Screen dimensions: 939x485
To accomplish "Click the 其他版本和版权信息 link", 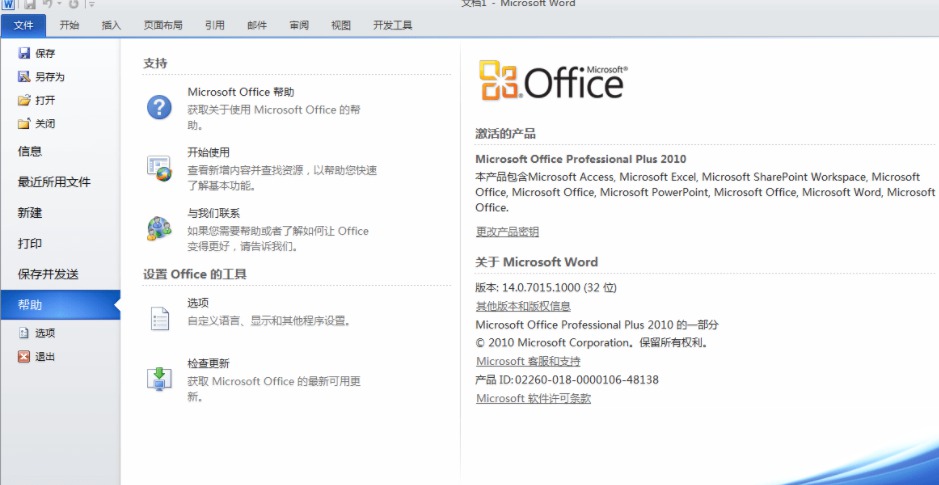I will tap(523, 306).
